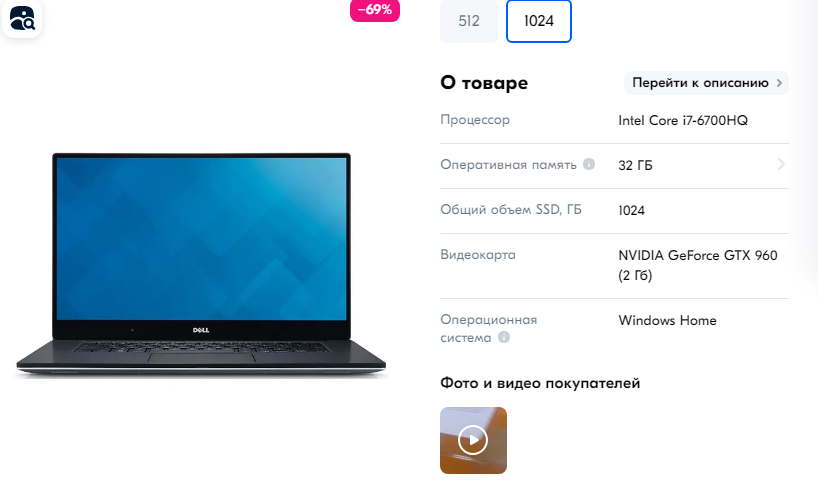
Task: Play the customer video thumbnail
Action: coord(473,440)
